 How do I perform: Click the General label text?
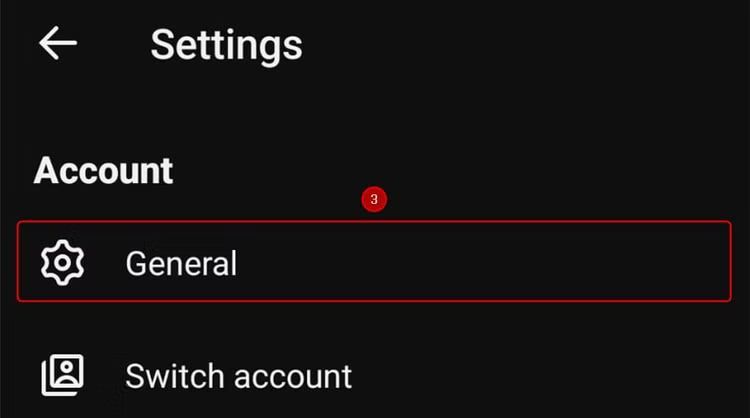(x=181, y=263)
